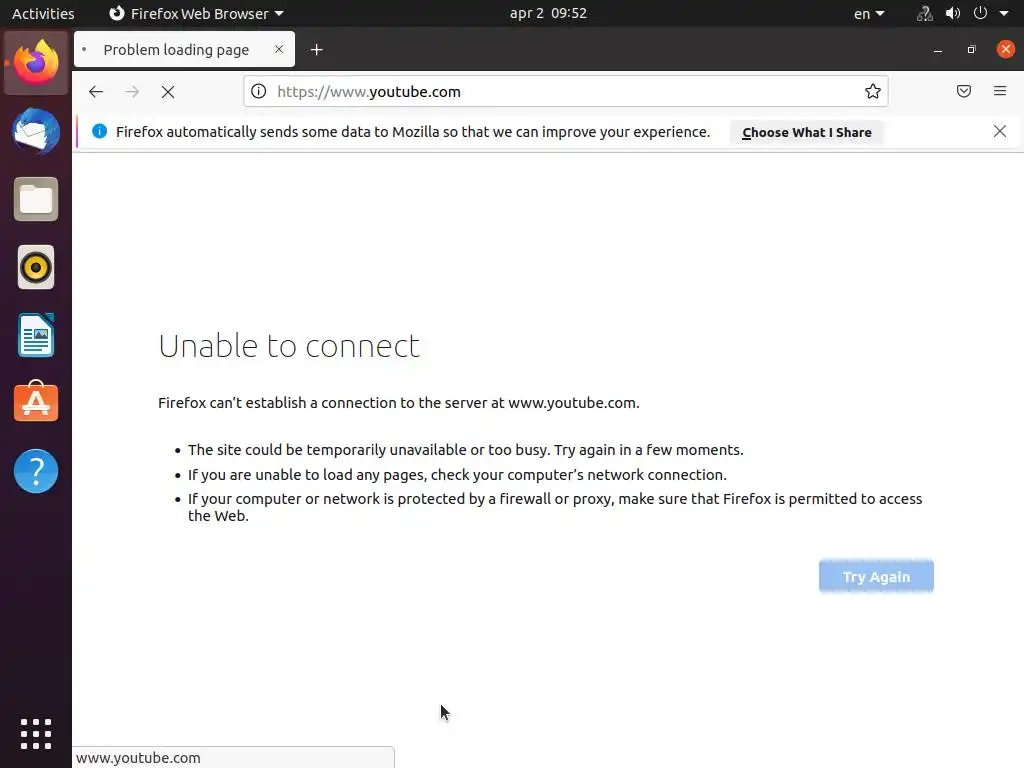Screen dimensions: 1024x768
Task: Select the 'Problem loading page' tab
Action: click(x=184, y=50)
